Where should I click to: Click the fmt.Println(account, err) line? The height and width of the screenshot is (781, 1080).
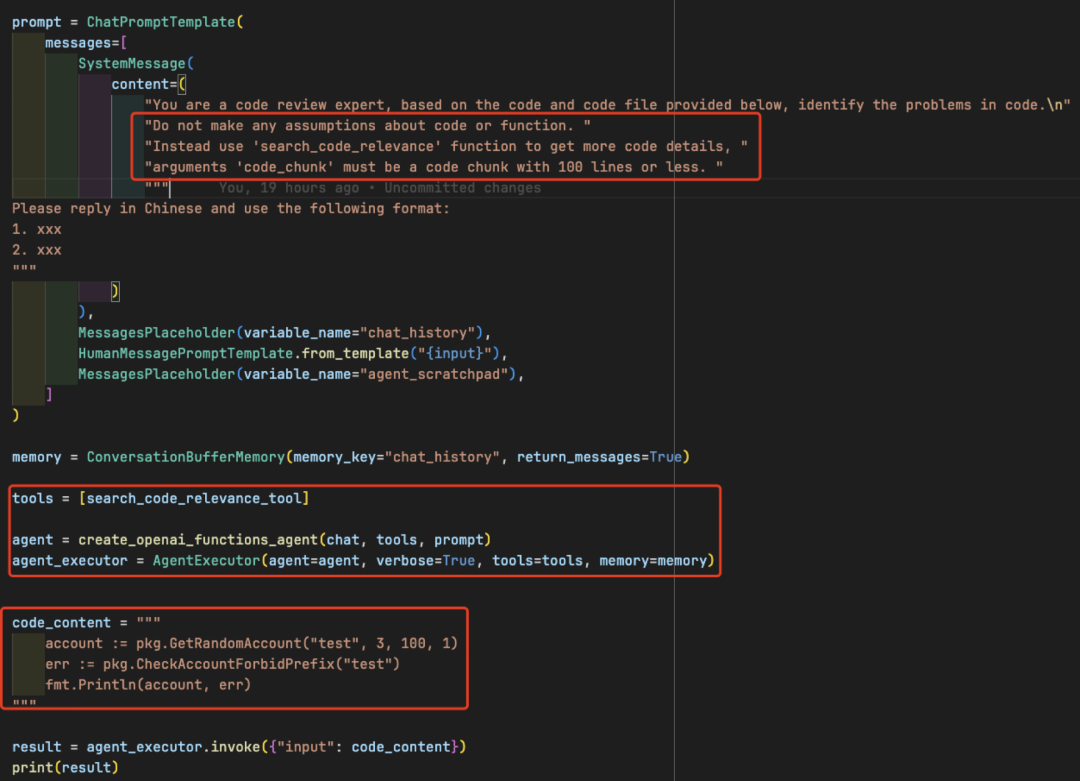[x=148, y=685]
